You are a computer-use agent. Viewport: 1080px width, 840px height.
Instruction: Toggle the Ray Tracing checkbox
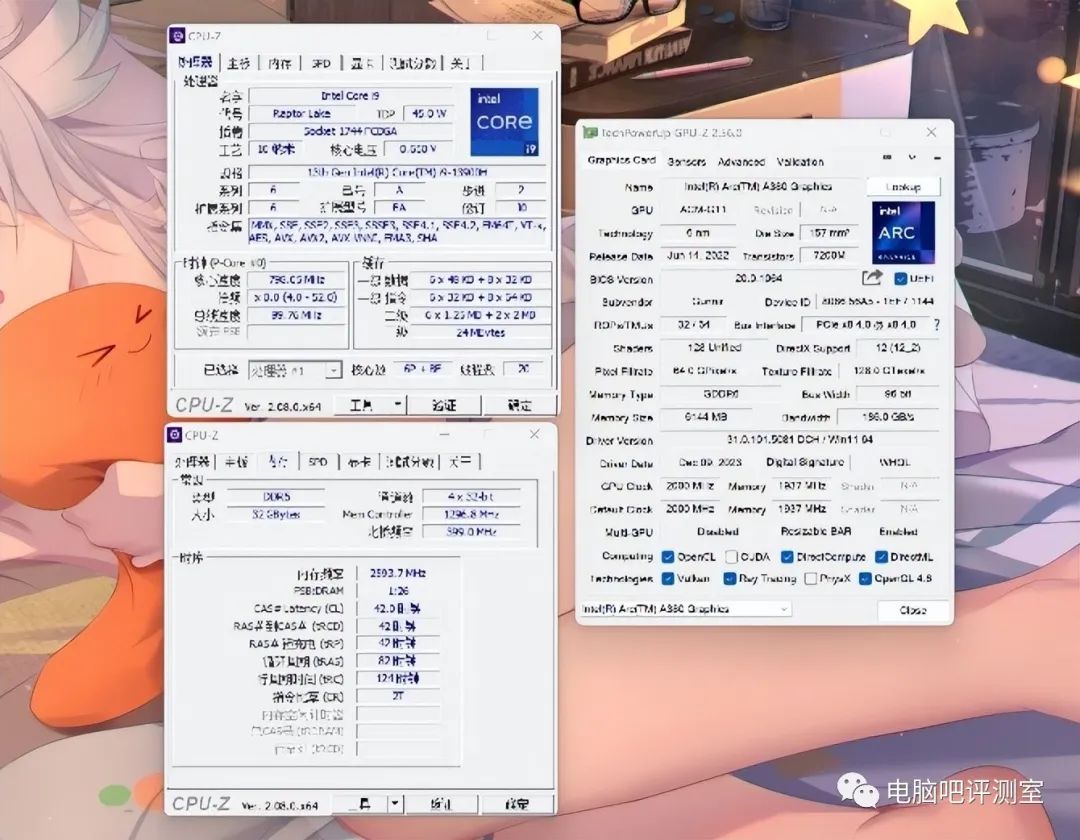[x=729, y=578]
